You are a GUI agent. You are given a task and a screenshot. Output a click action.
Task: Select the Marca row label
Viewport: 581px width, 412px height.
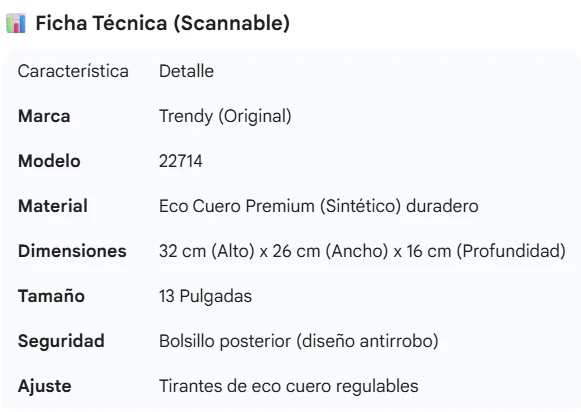[x=44, y=116]
